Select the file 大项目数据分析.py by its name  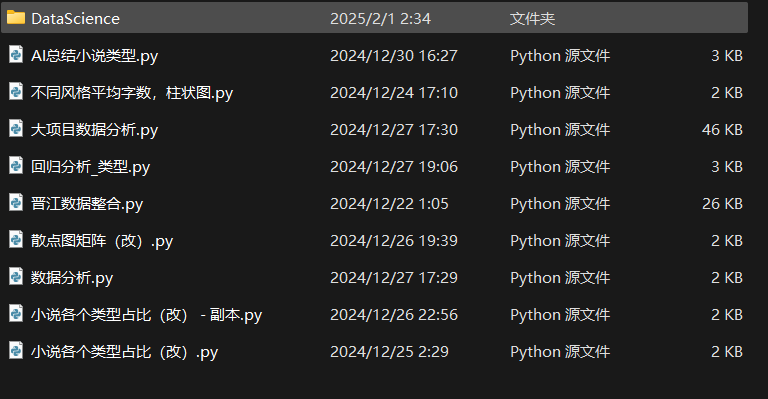[x=95, y=130]
